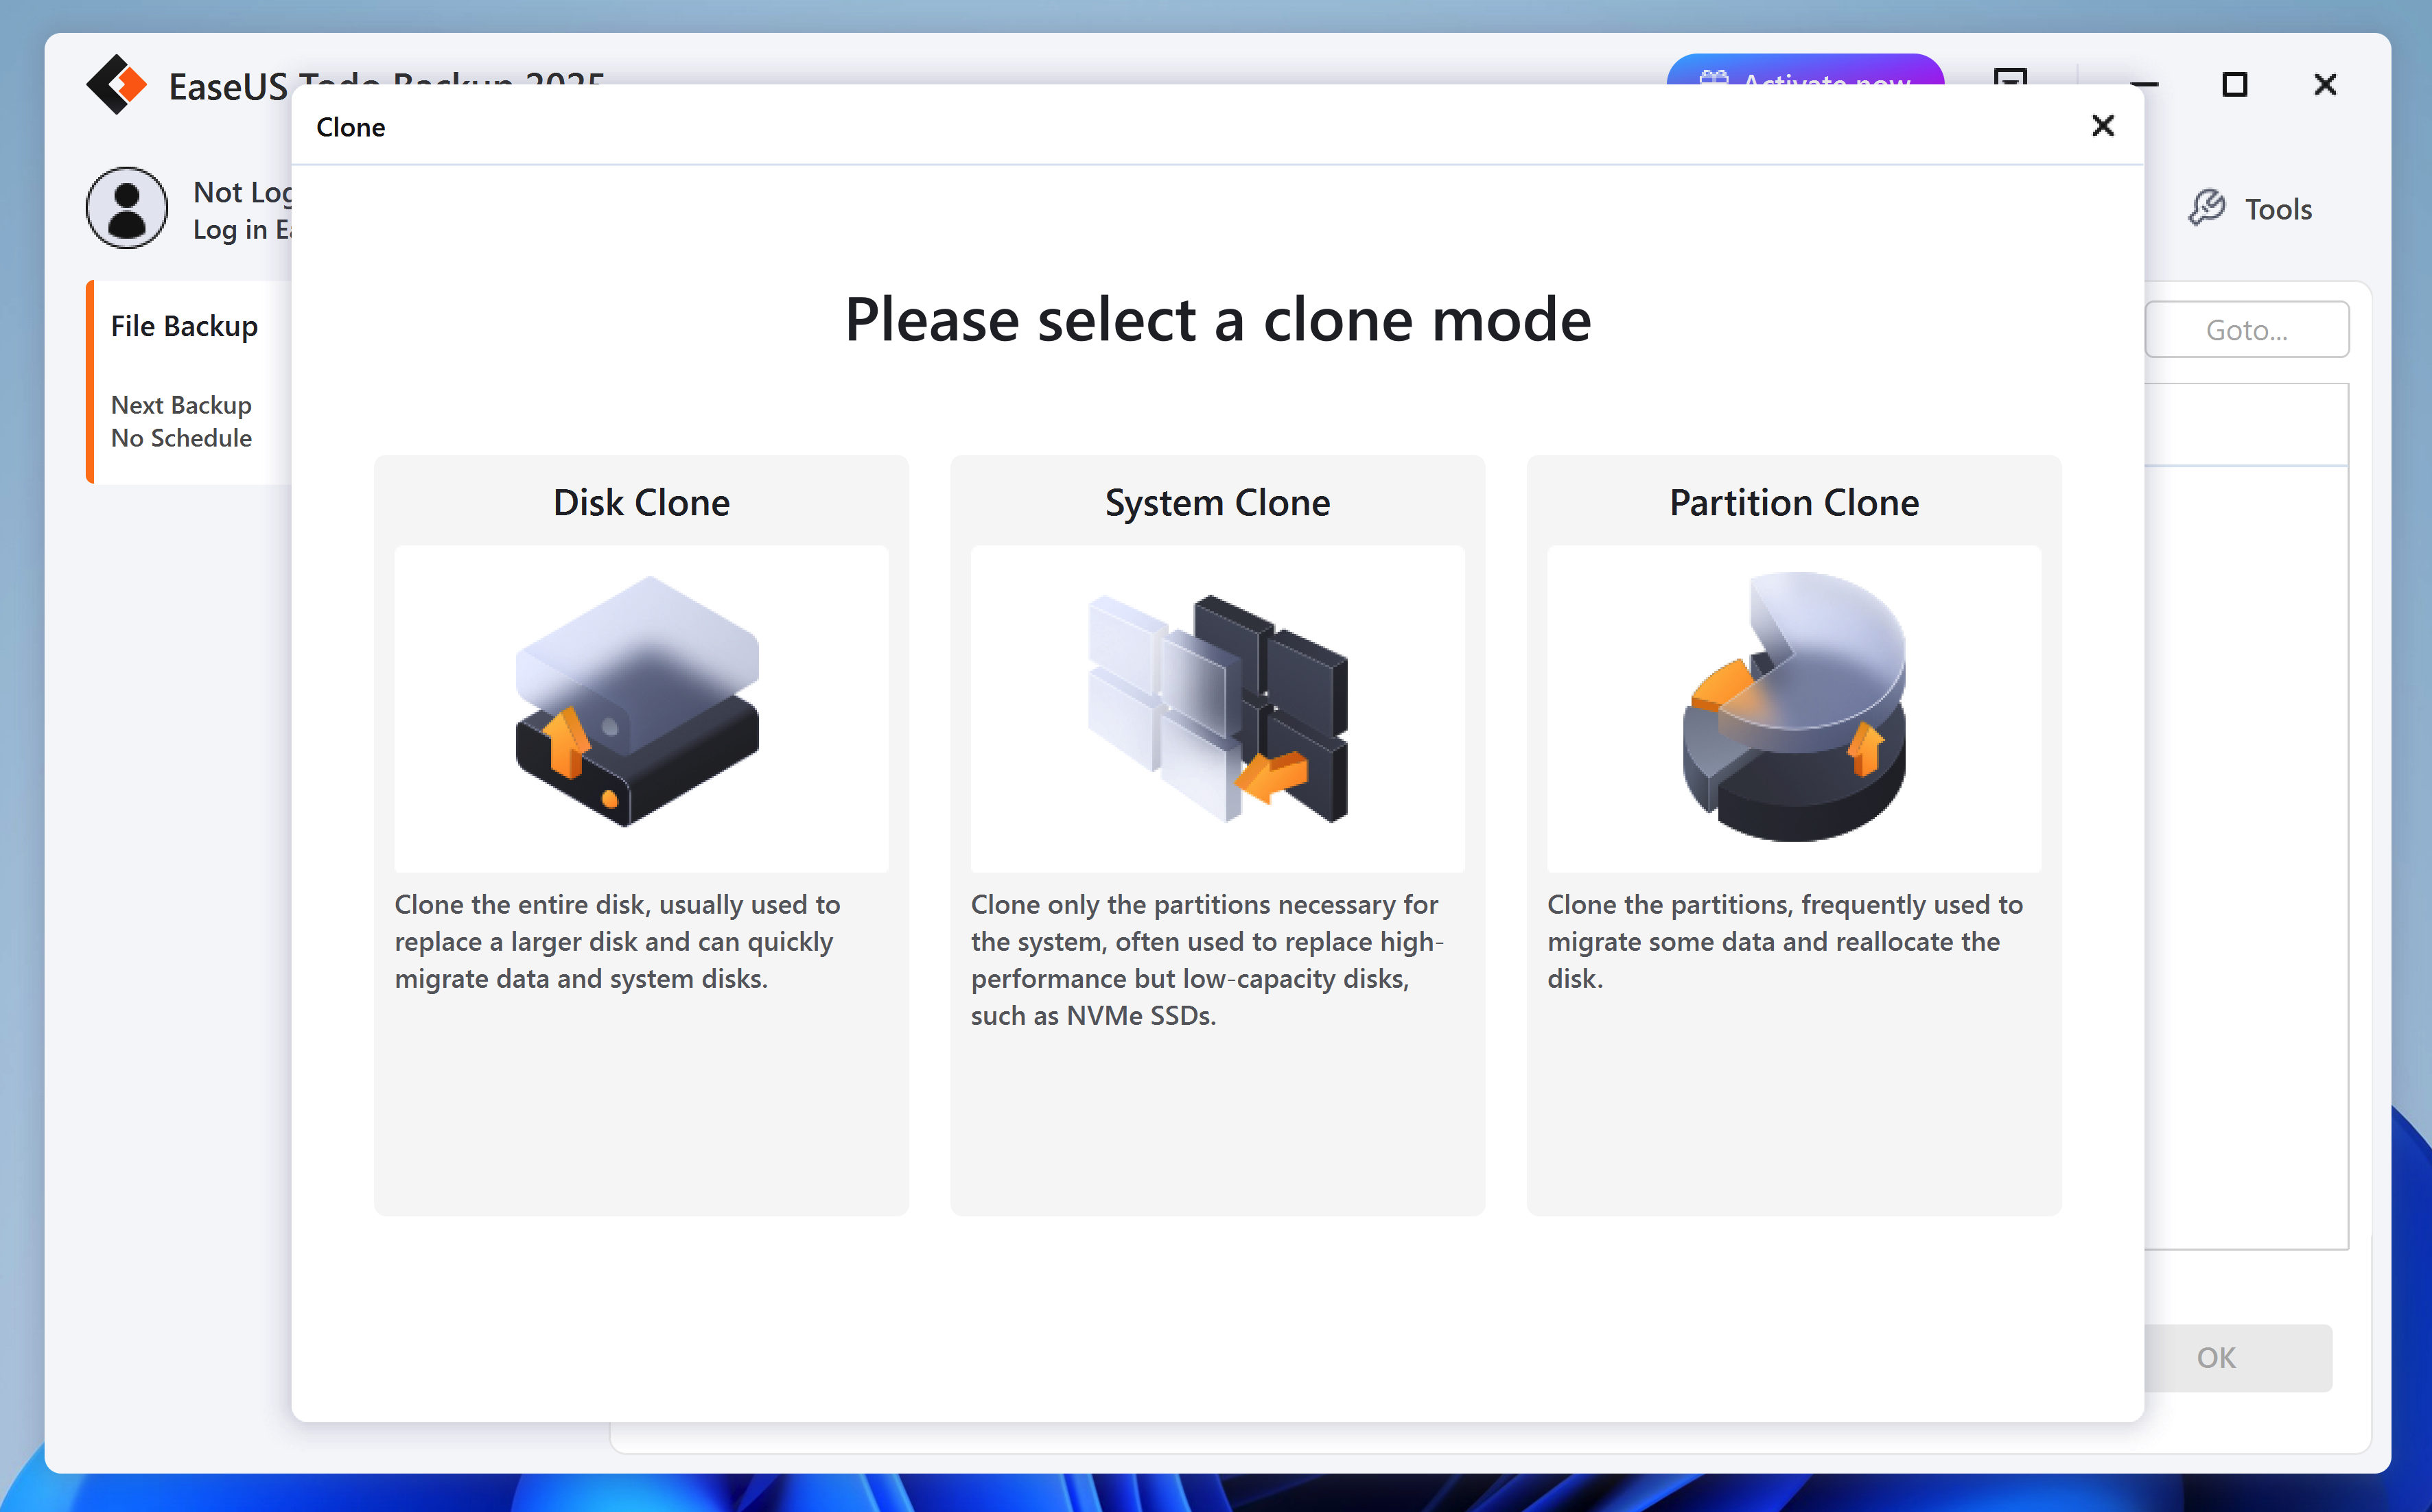The height and width of the screenshot is (1512, 2432).
Task: Click the Not Logged In account text
Action: 243,192
